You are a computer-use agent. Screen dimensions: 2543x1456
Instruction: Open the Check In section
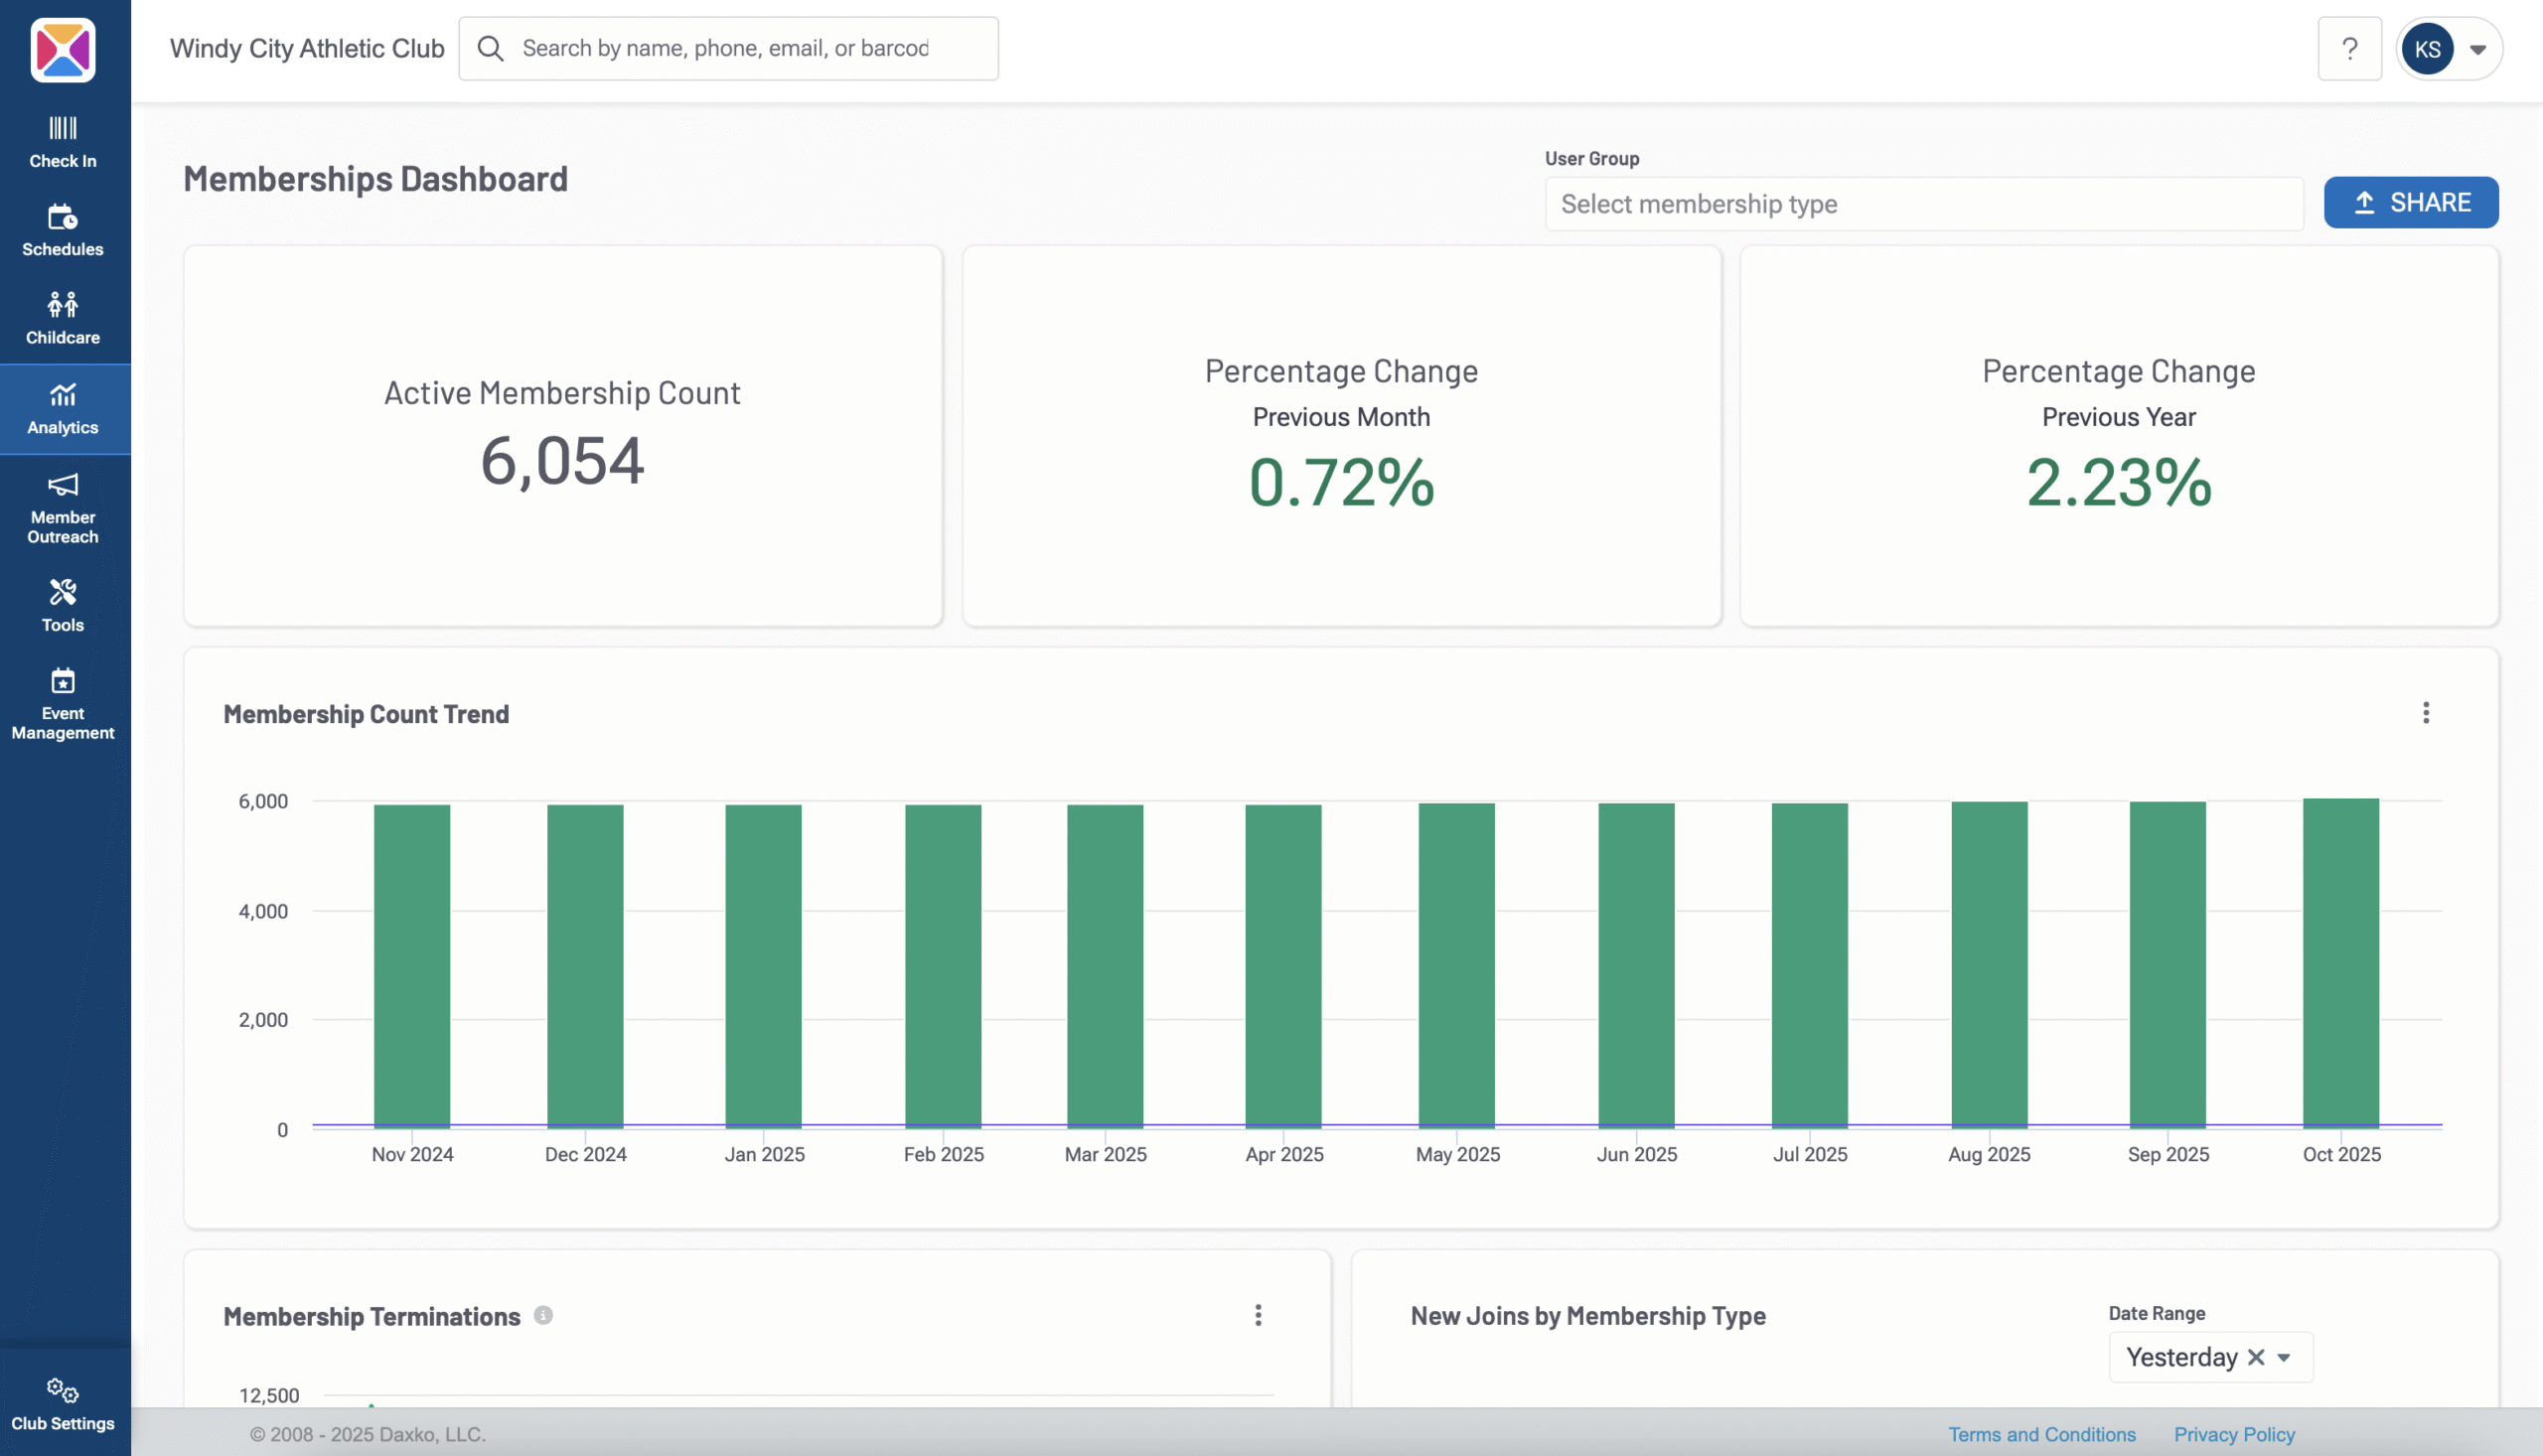click(63, 140)
